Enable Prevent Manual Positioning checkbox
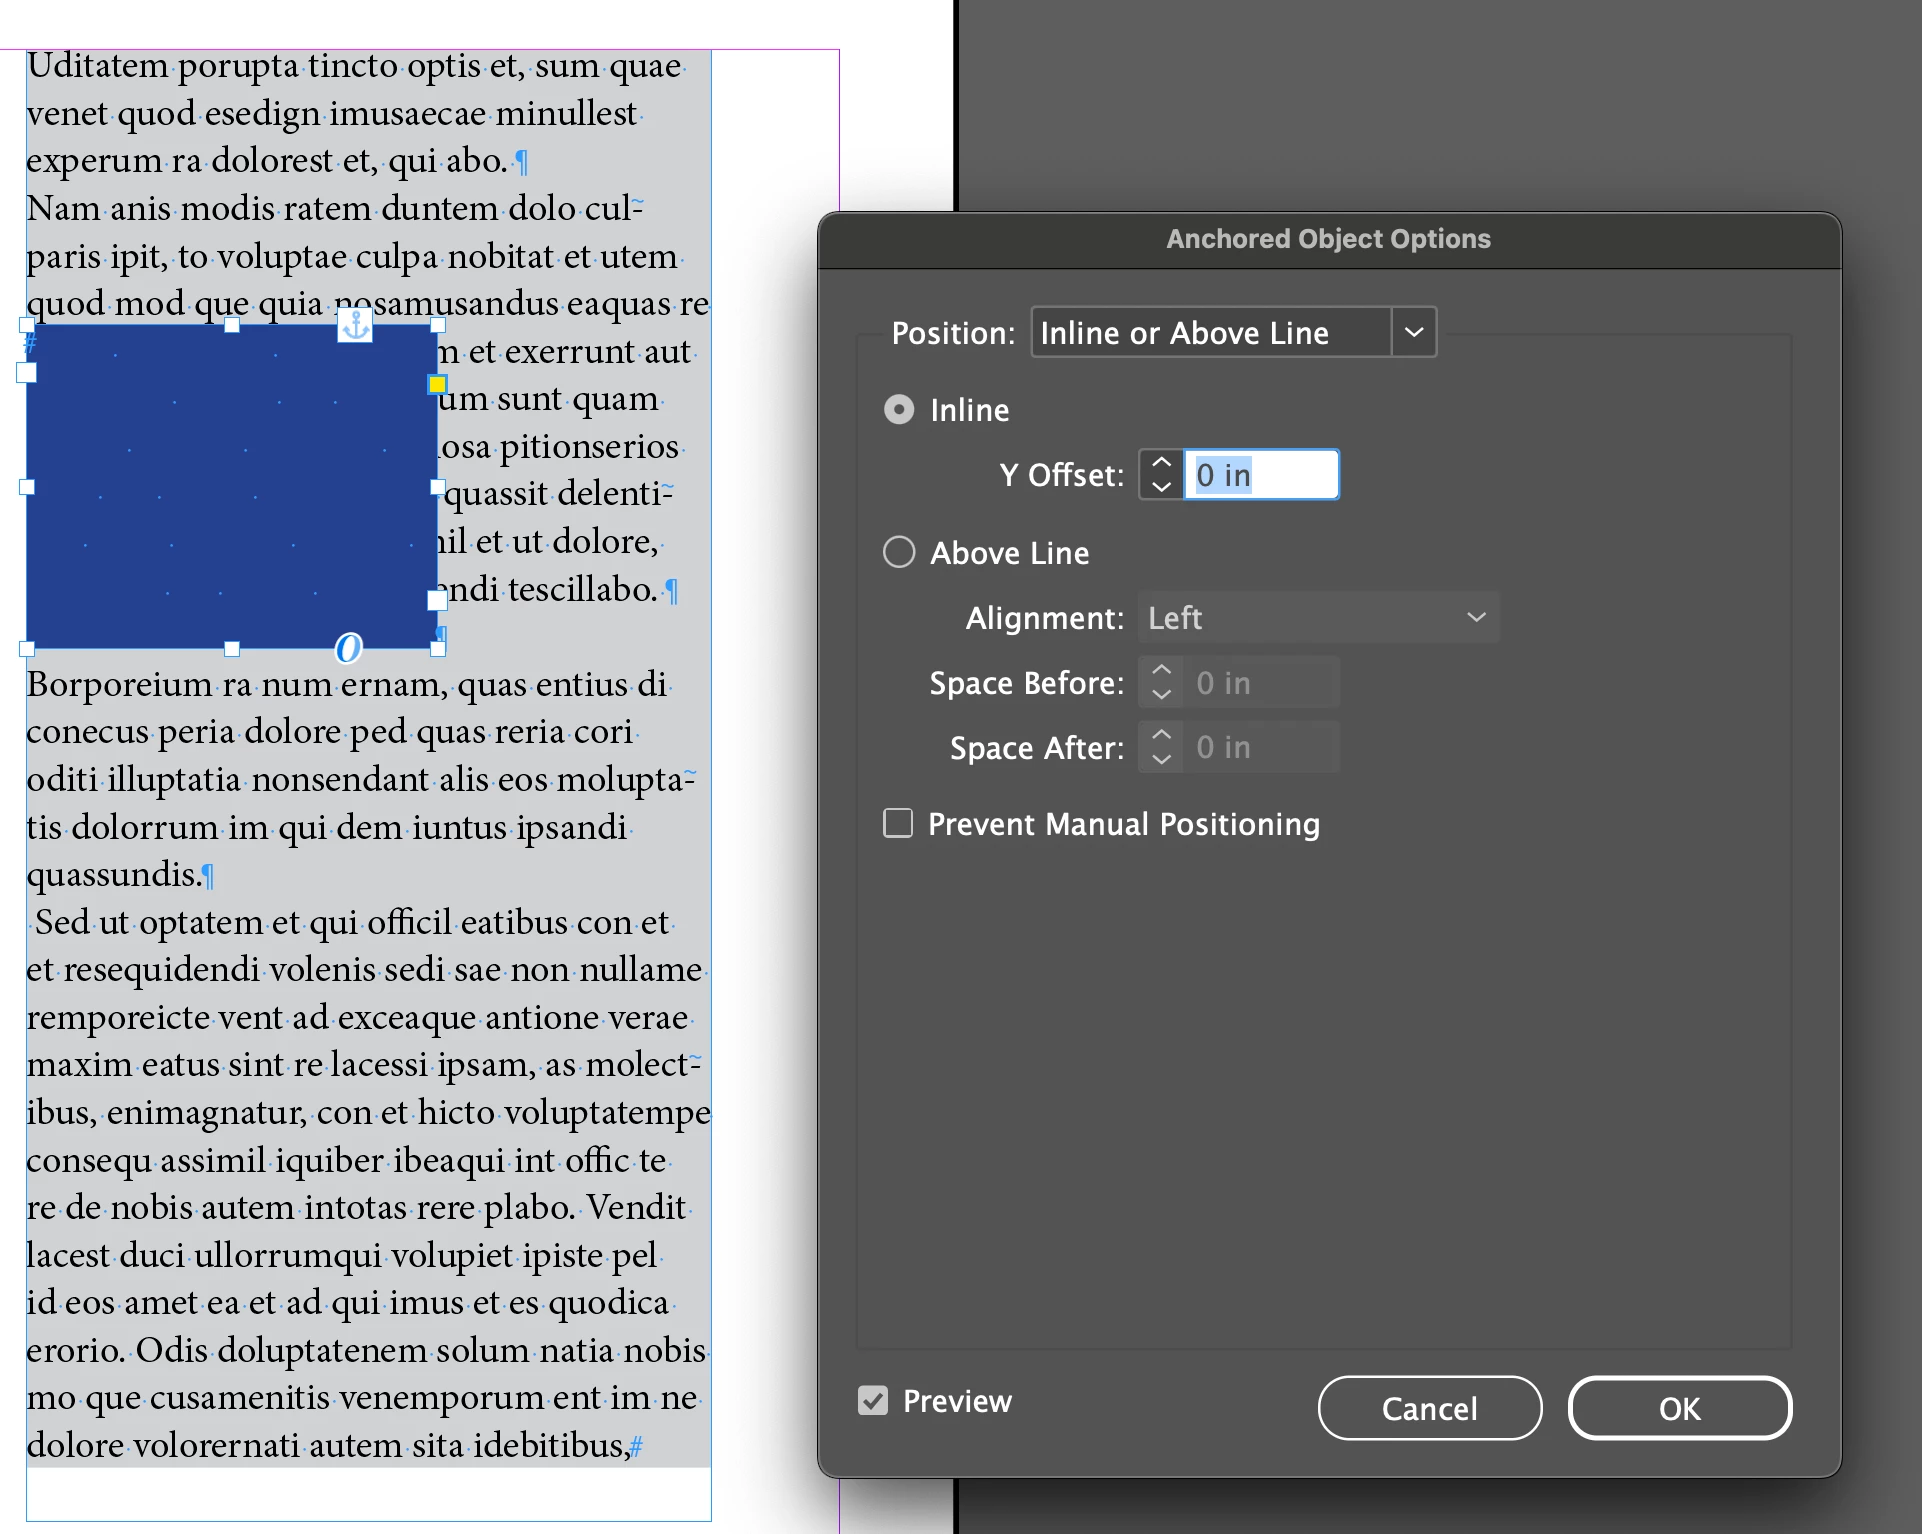Viewport: 1922px width, 1534px height. [898, 823]
